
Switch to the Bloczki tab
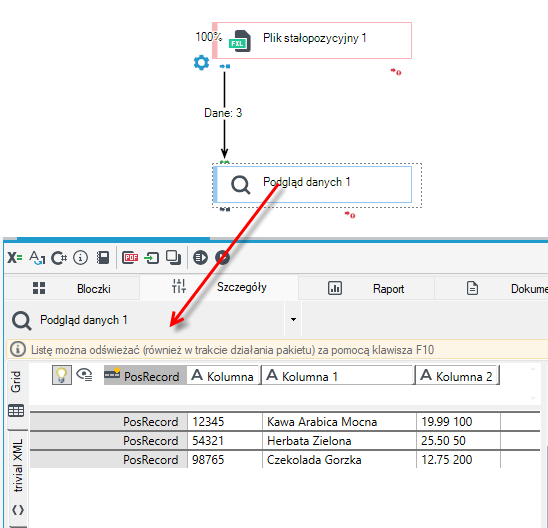coord(72,288)
